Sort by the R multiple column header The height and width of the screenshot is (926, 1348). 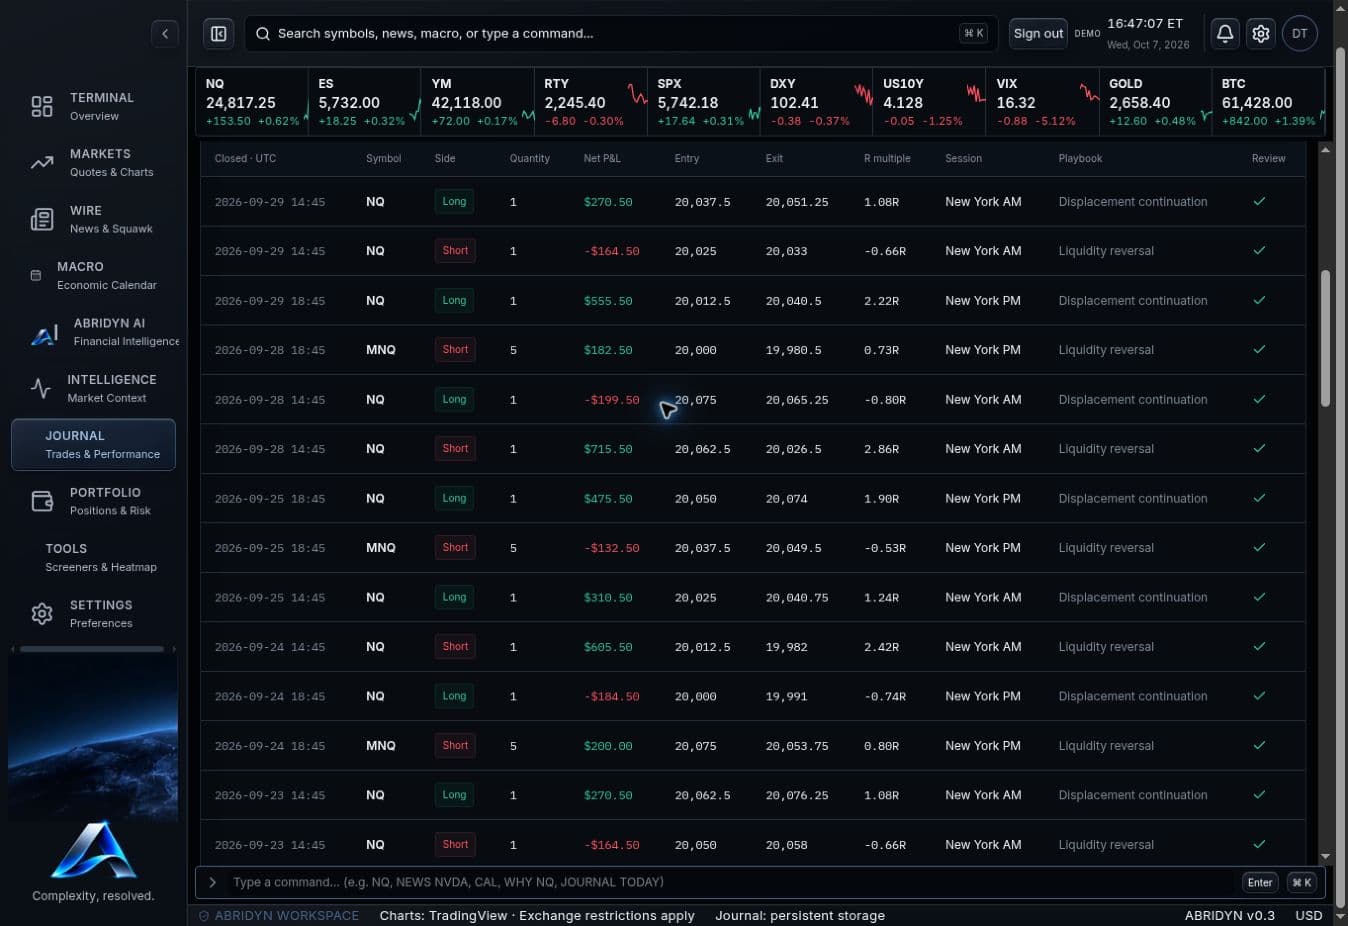pyautogui.click(x=887, y=158)
